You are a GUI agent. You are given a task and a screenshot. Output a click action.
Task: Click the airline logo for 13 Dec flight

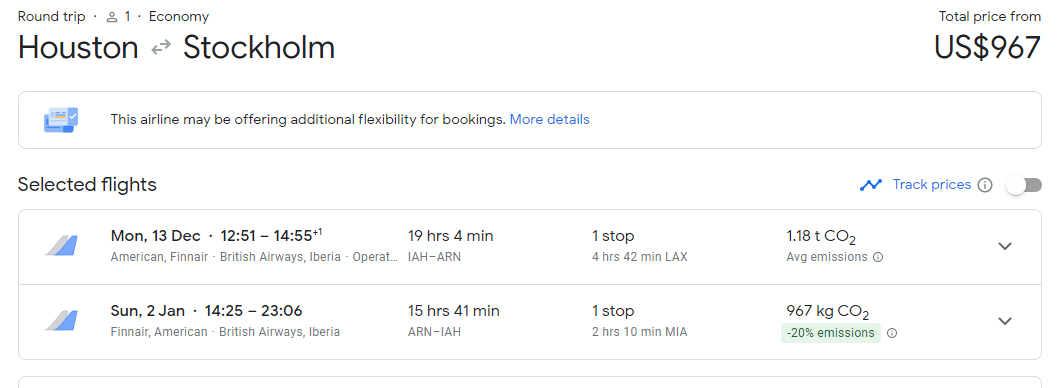coord(62,246)
